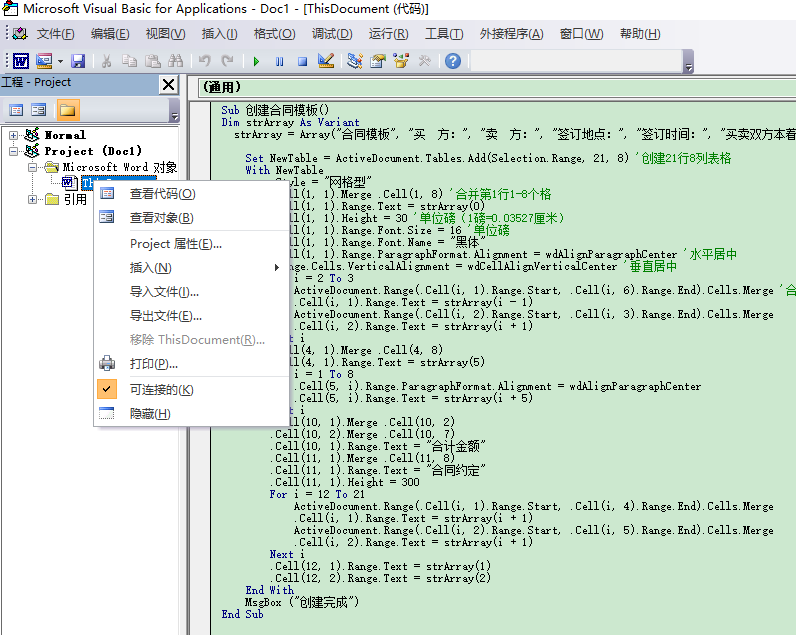Collapse Microsoft Word 对象 folder
The image size is (796, 635).
pyautogui.click(x=32, y=167)
